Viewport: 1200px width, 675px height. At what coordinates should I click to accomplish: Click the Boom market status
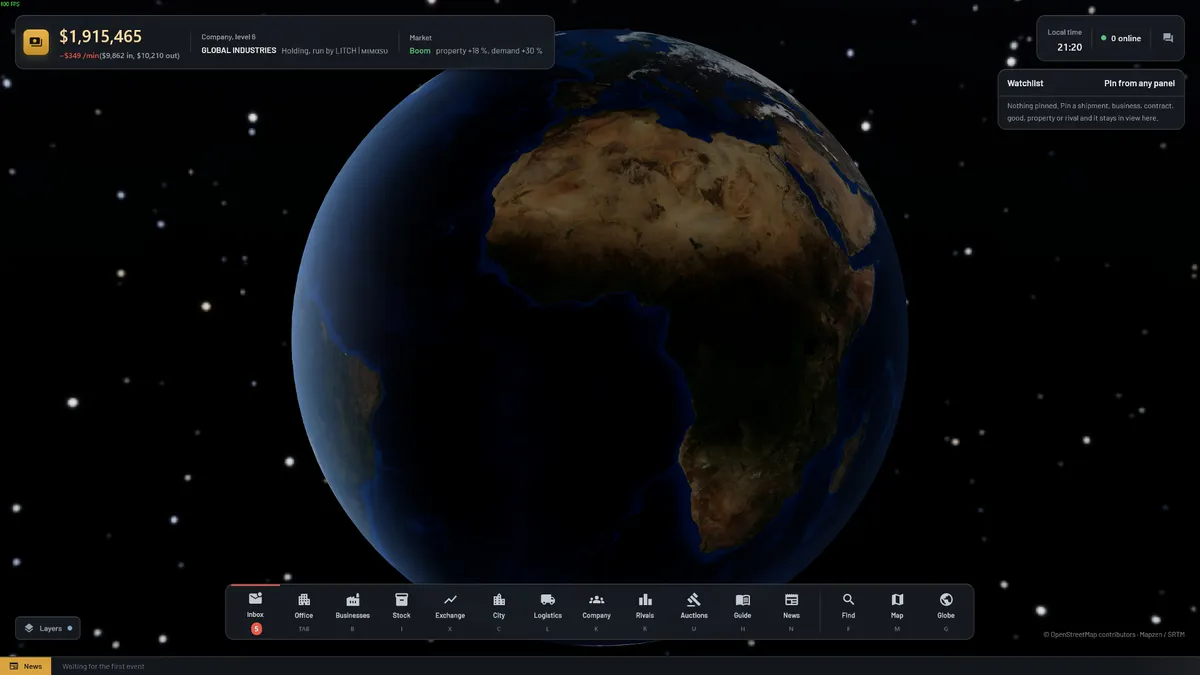coord(420,51)
